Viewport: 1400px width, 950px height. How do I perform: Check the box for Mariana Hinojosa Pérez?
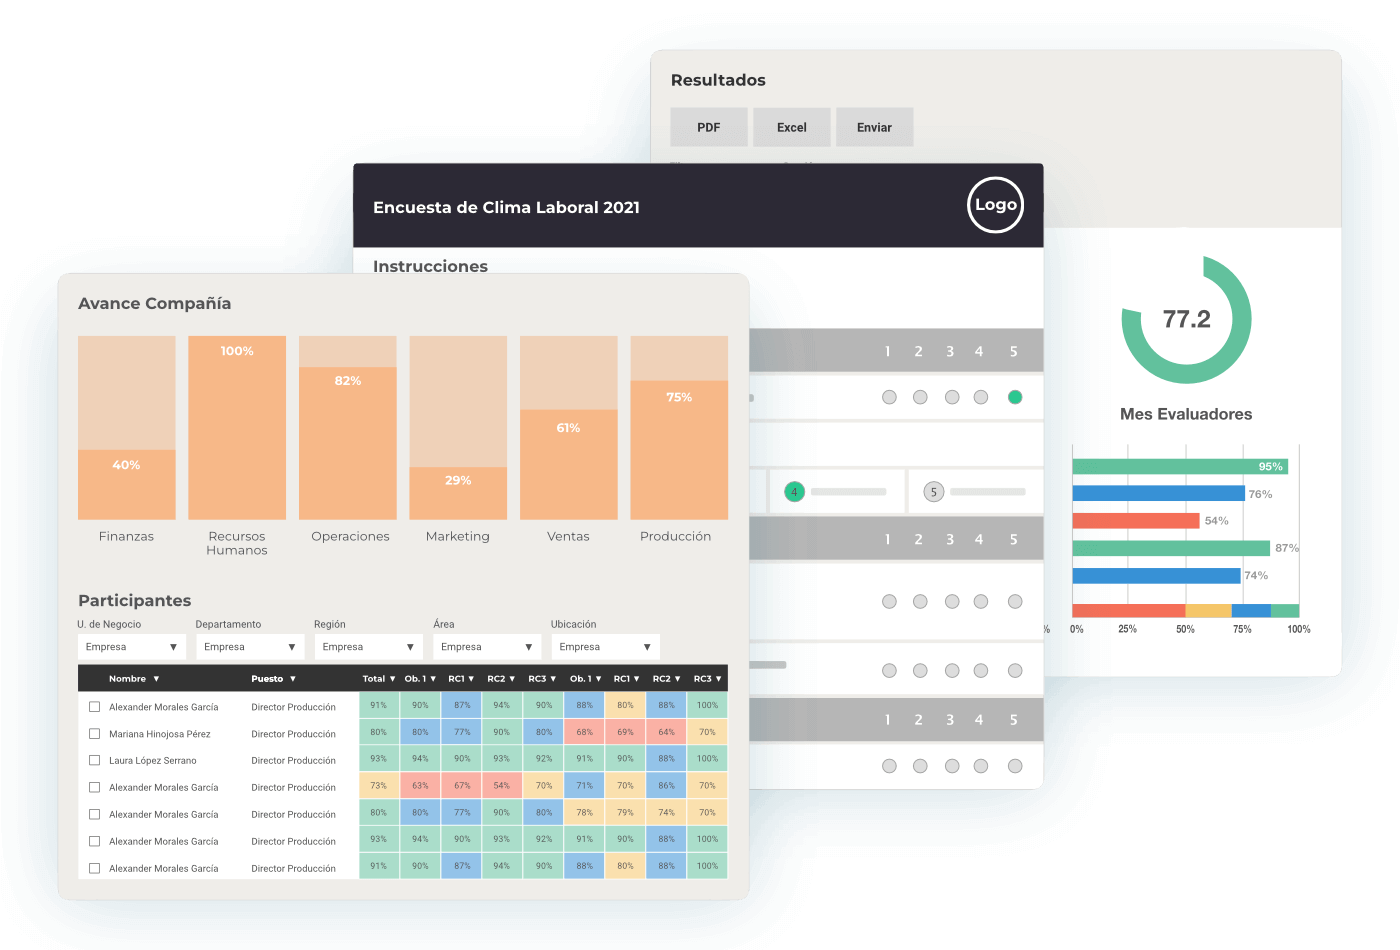click(x=94, y=733)
